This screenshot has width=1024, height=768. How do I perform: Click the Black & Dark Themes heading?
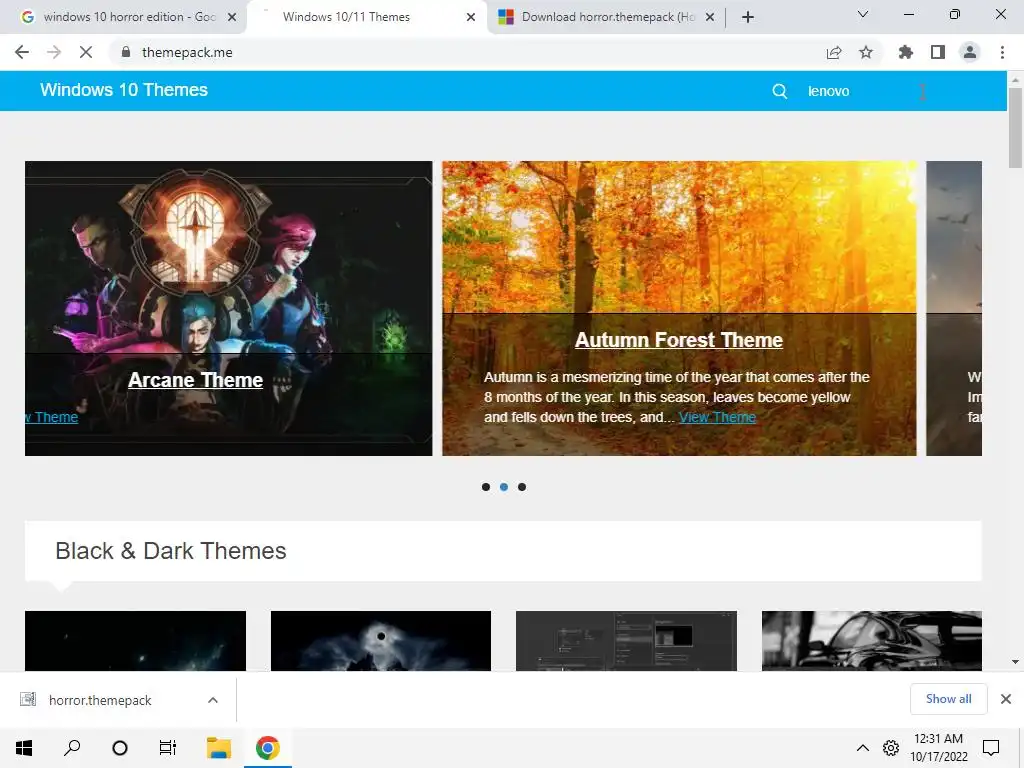click(171, 551)
